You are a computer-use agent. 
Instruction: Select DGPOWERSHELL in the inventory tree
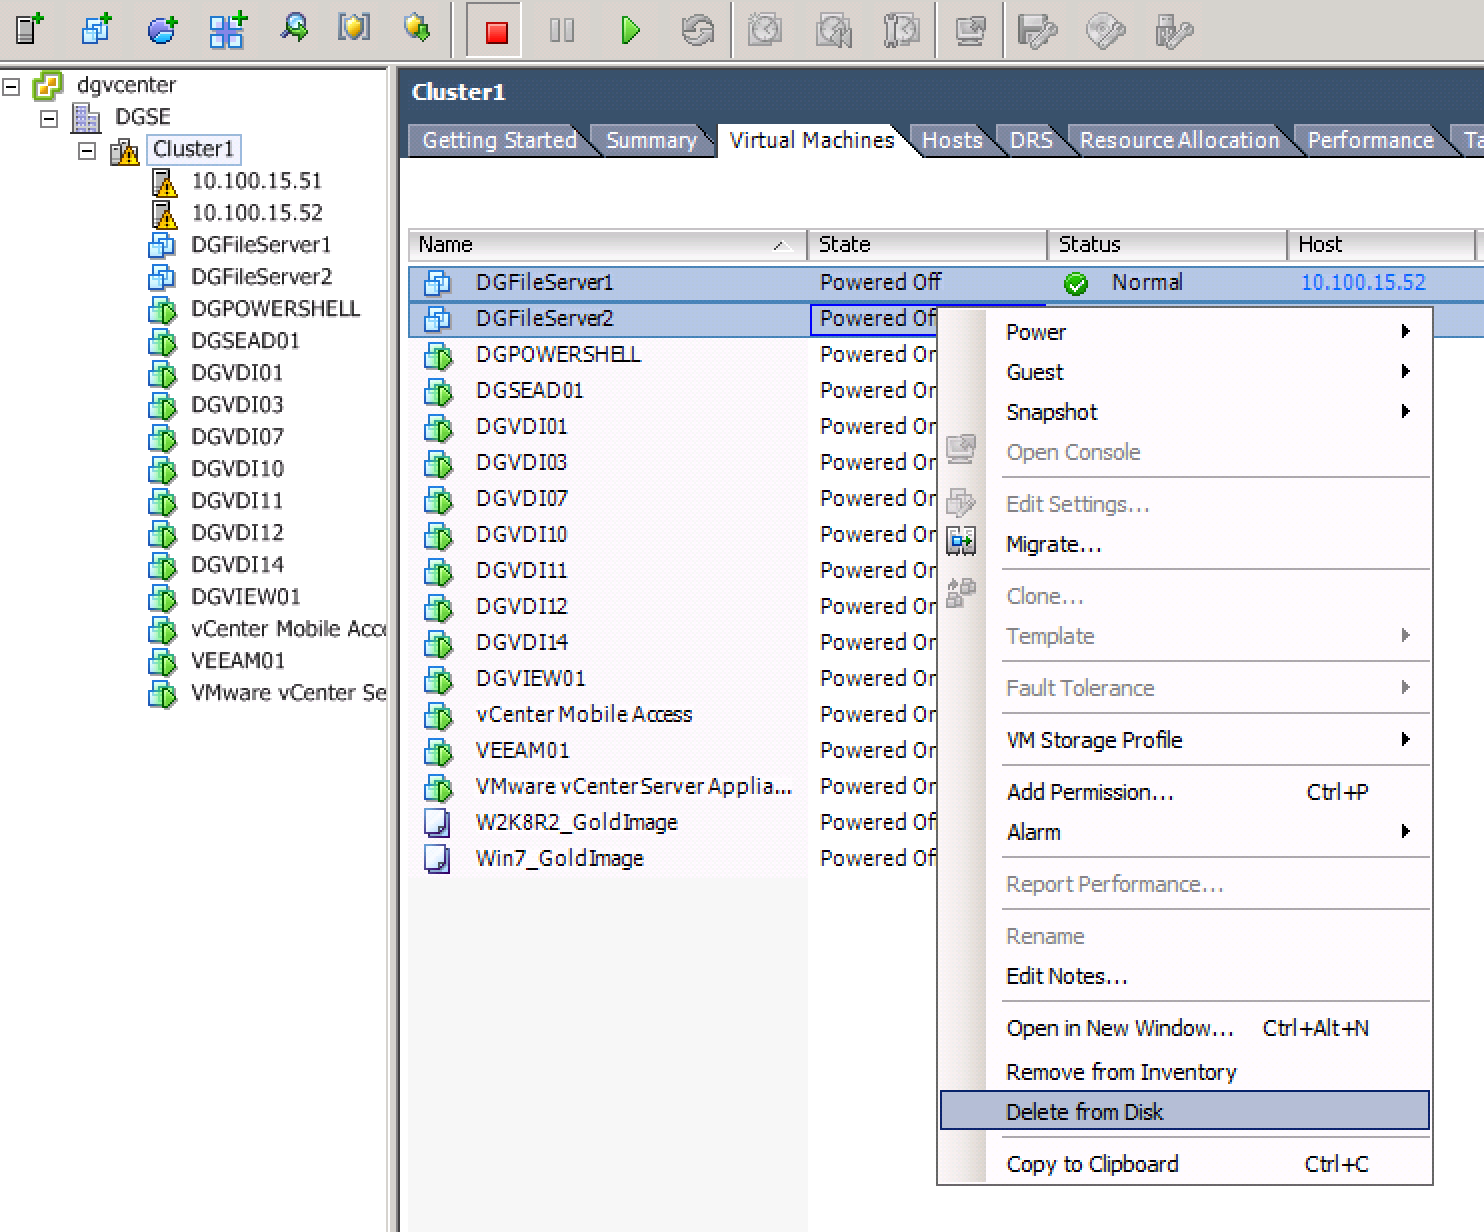pyautogui.click(x=275, y=309)
